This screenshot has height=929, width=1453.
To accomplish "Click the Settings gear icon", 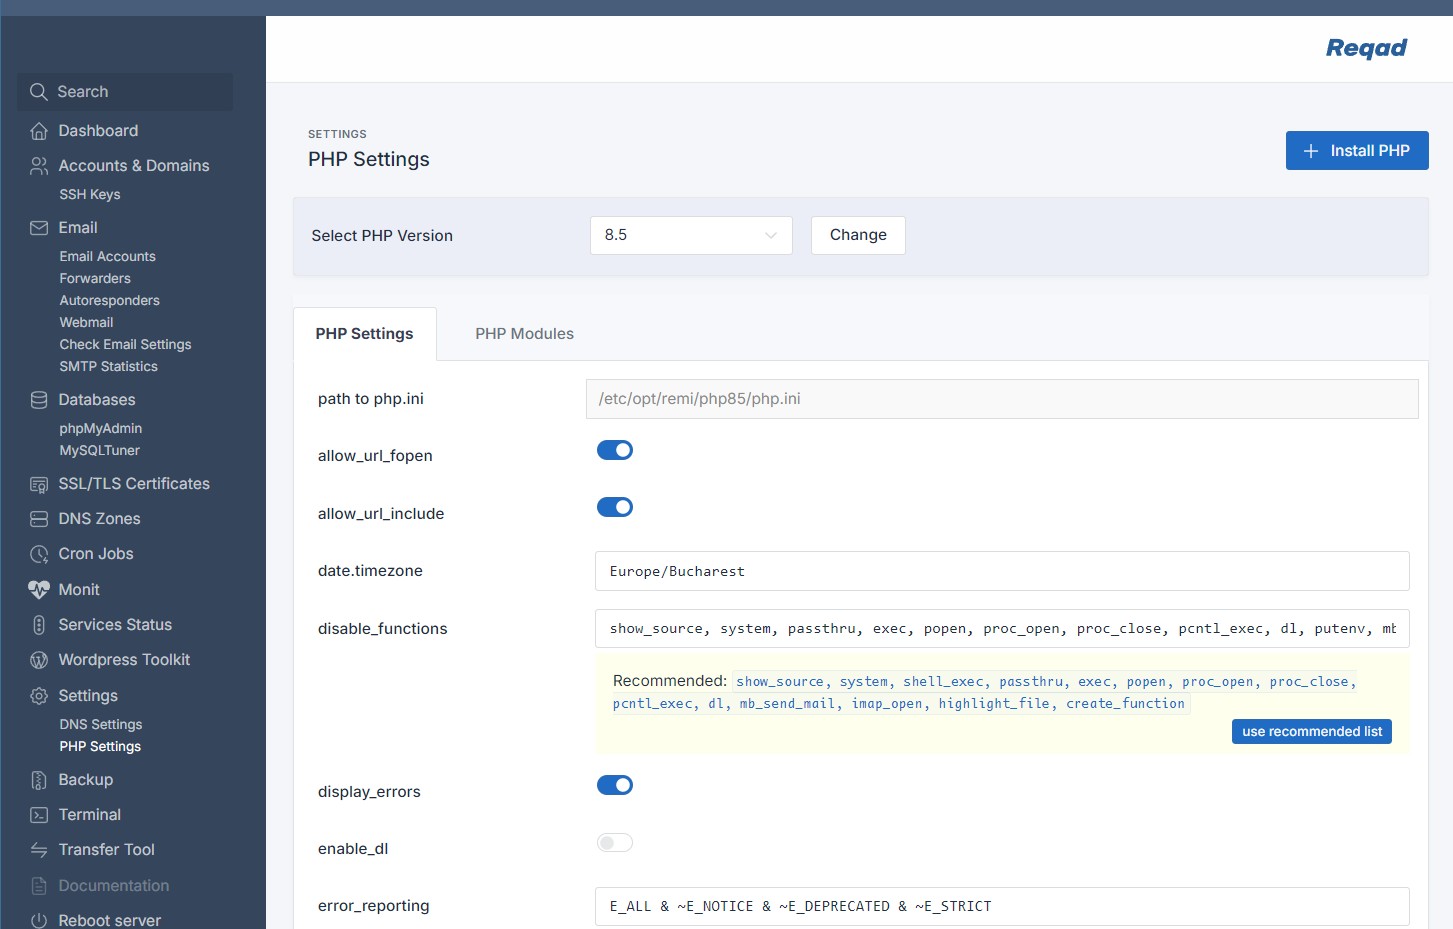I will click(x=39, y=696).
